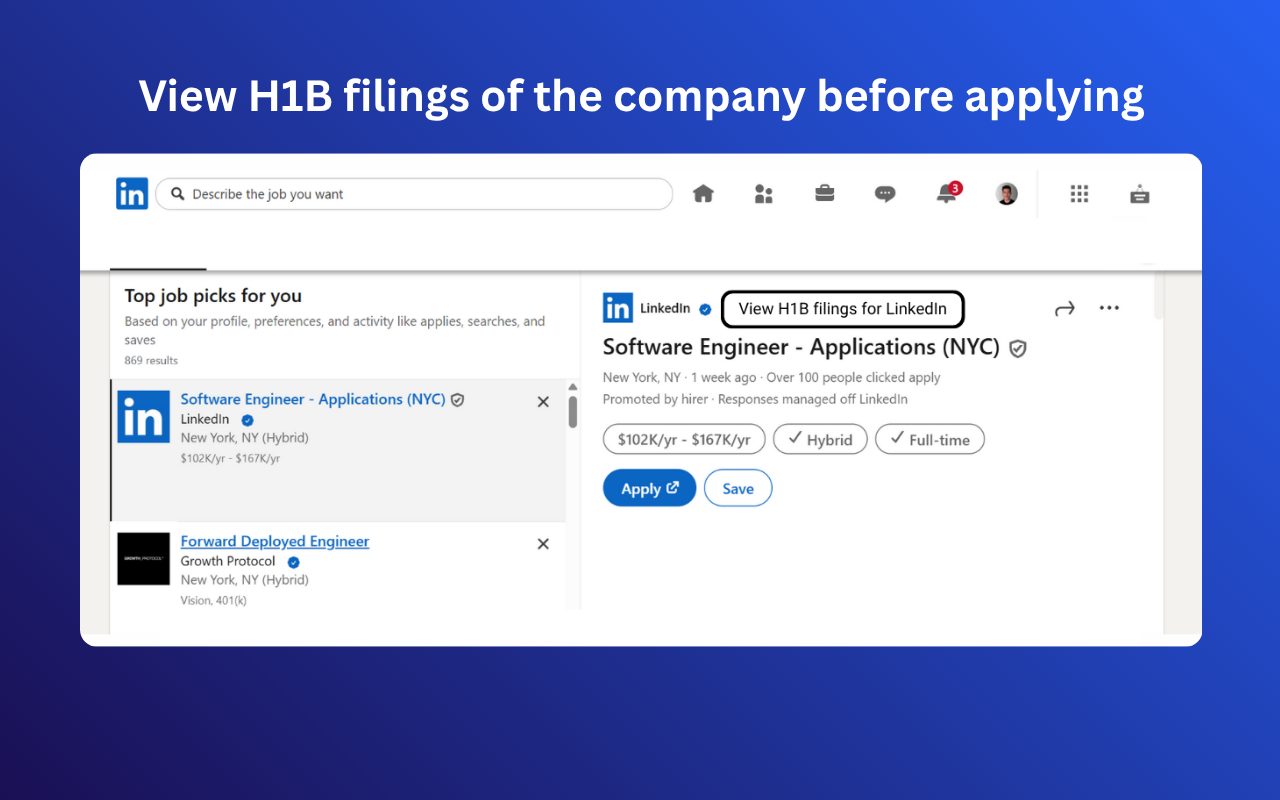
Task: Click 'View H1B filings for LinkedIn' button
Action: (843, 309)
